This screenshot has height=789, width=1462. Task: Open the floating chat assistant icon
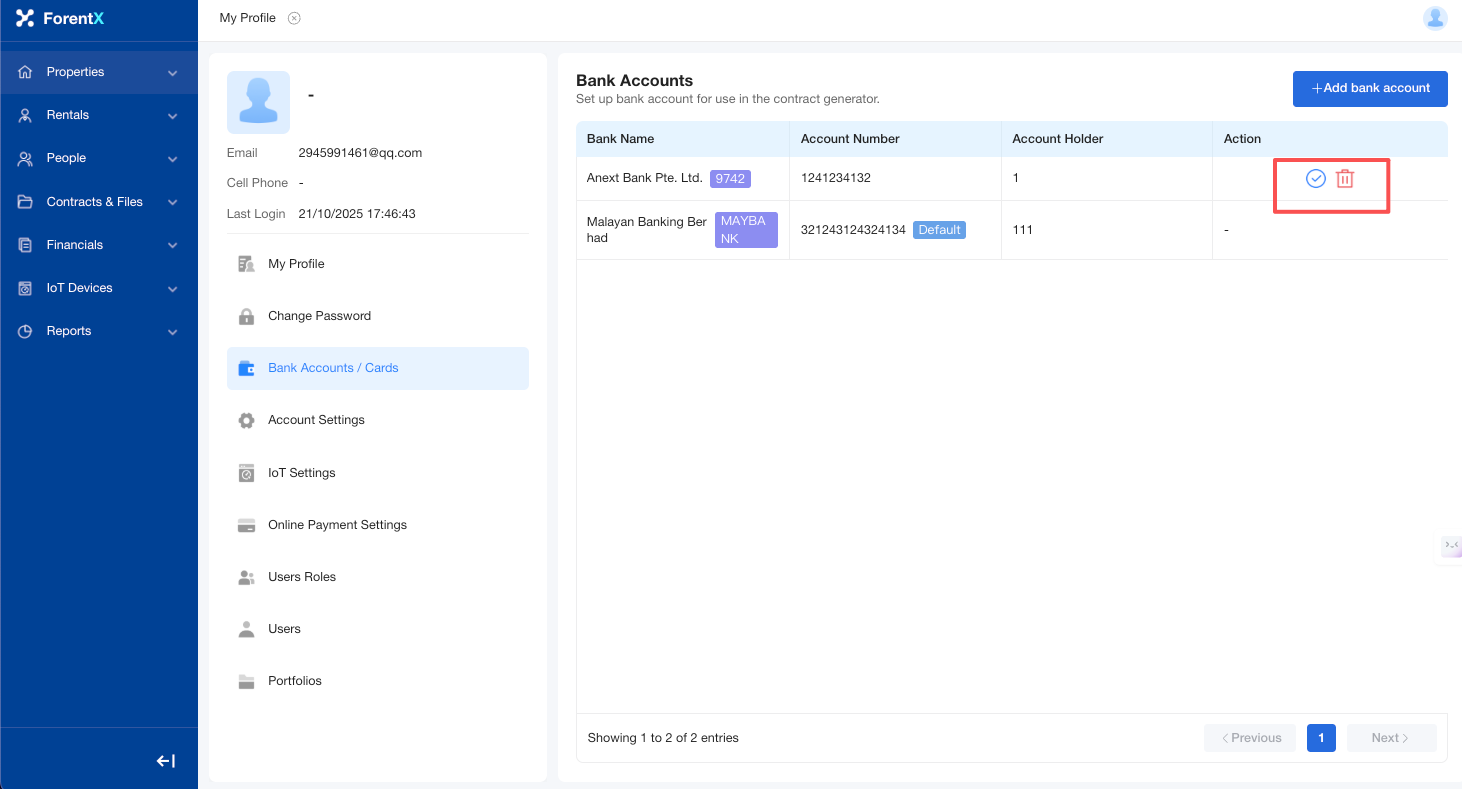pyautogui.click(x=1450, y=546)
